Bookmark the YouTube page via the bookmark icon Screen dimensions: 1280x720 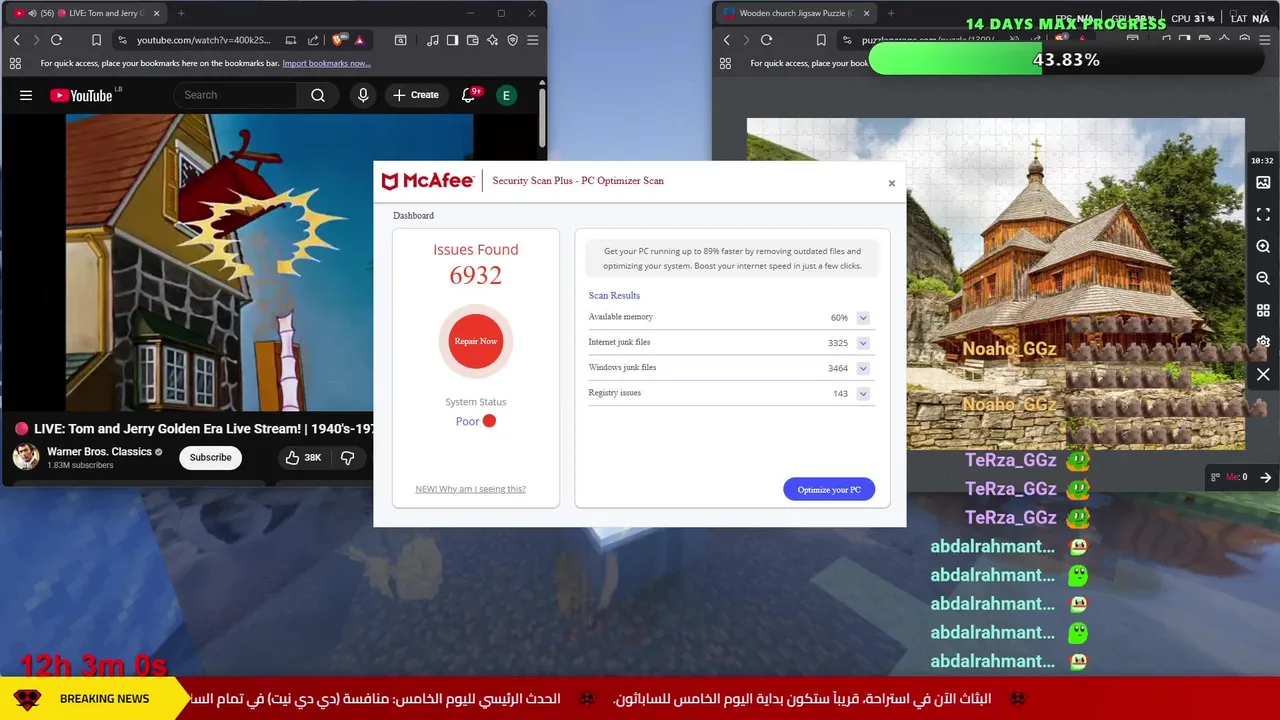[x=96, y=40]
